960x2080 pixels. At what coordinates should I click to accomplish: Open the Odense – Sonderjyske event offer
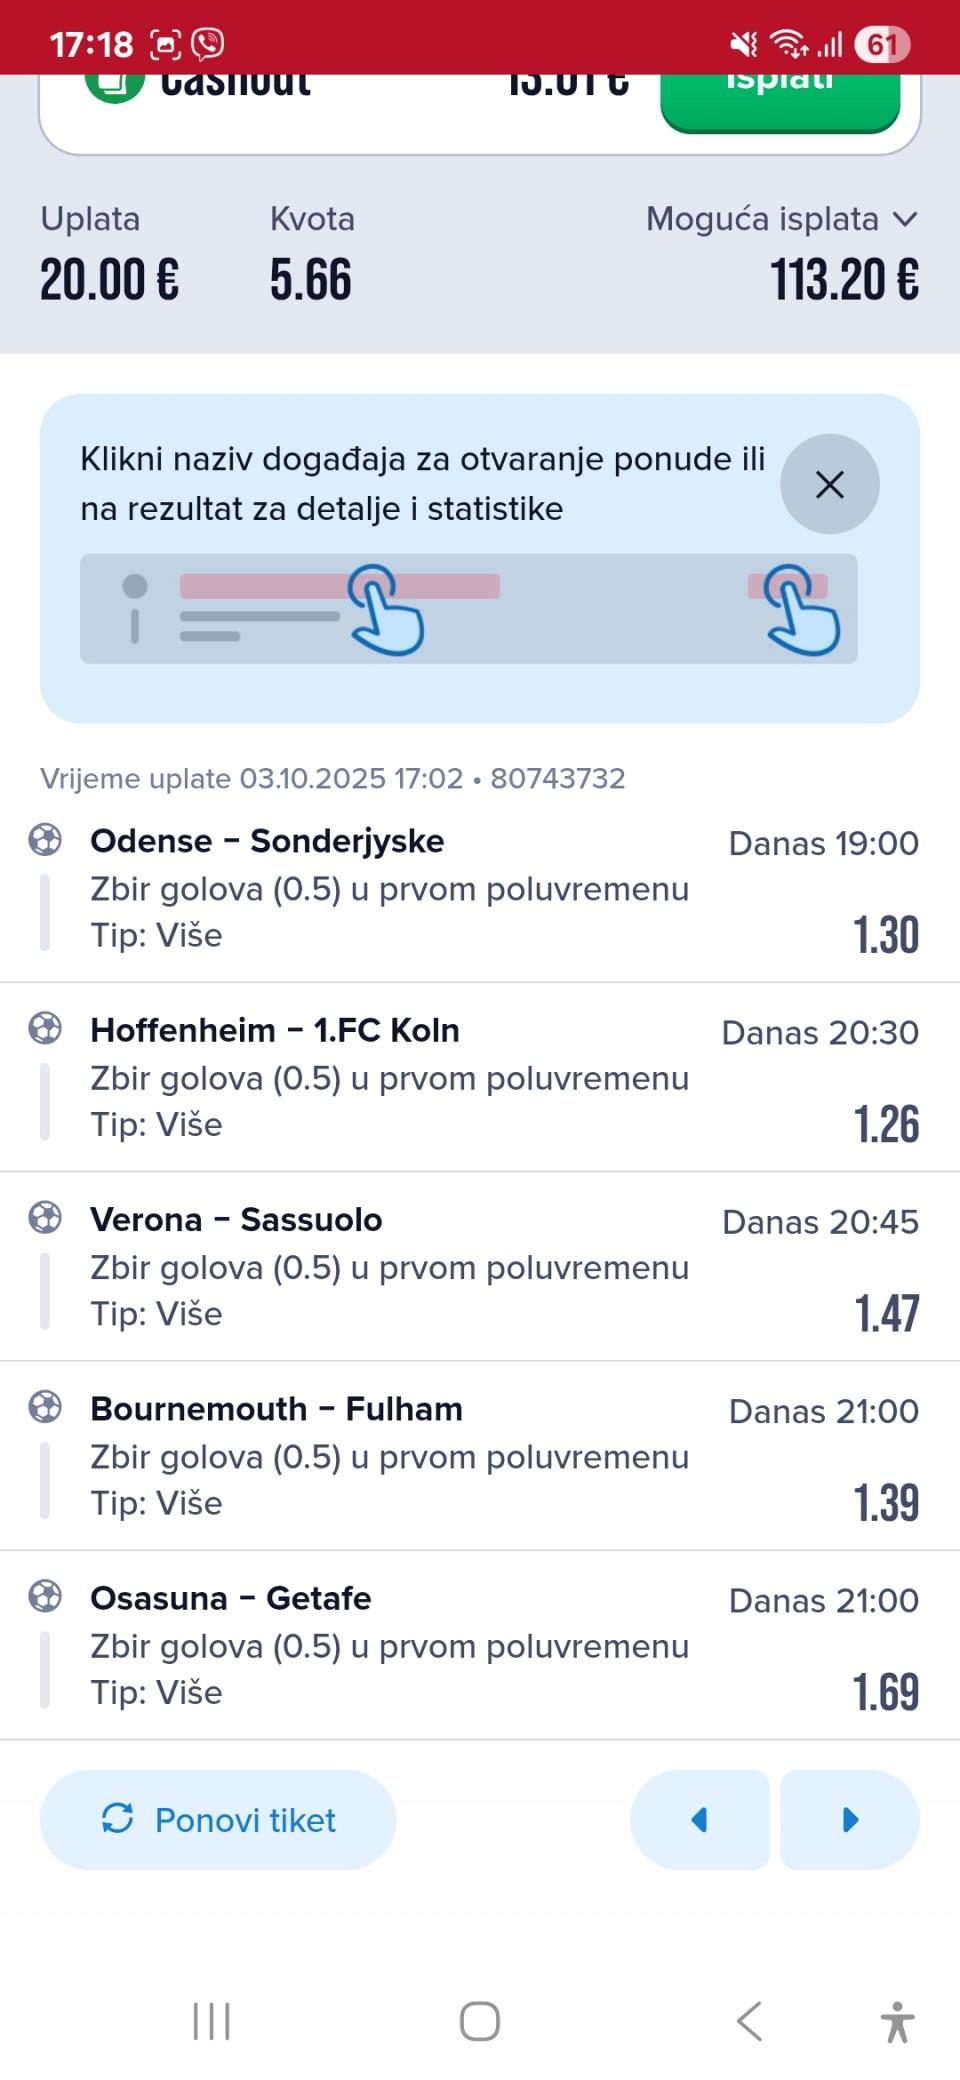(x=267, y=841)
